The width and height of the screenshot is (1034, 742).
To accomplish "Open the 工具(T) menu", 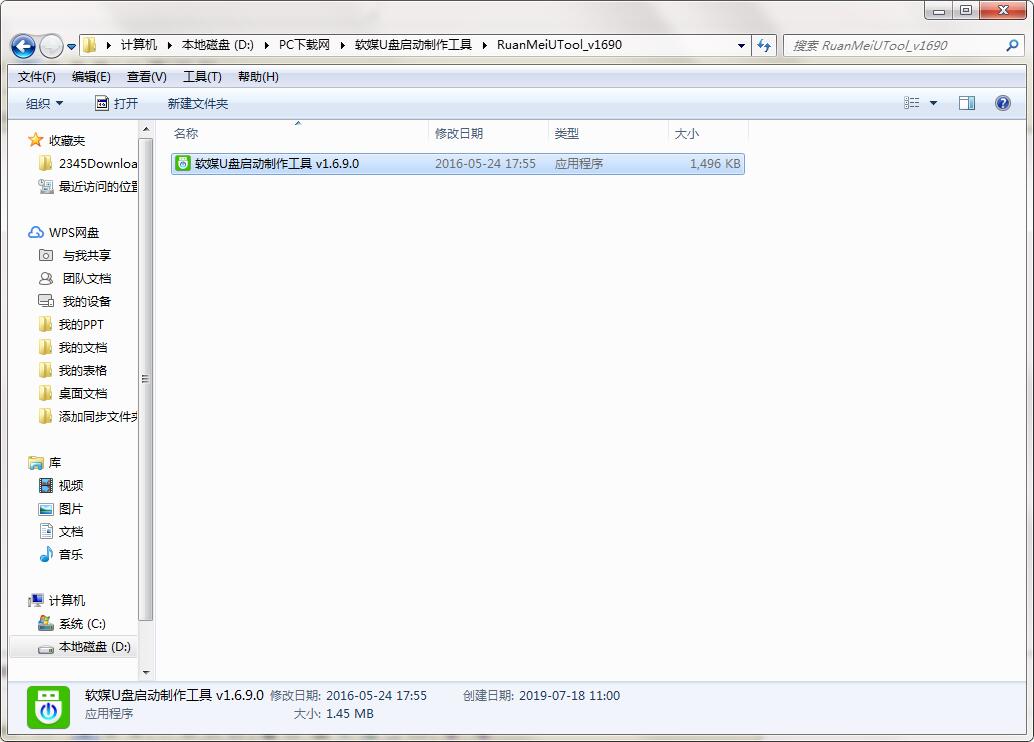I will click(202, 77).
